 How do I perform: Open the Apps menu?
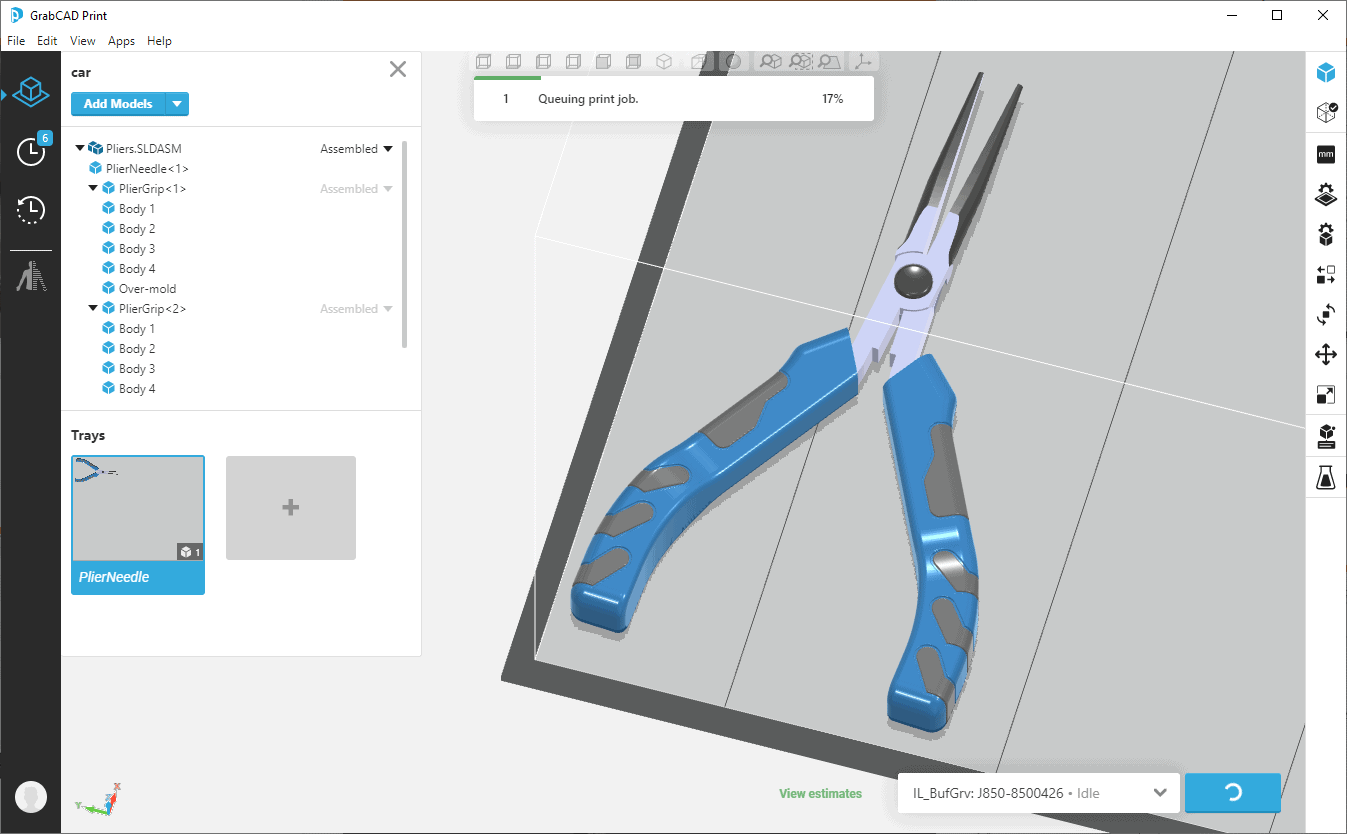pos(121,41)
